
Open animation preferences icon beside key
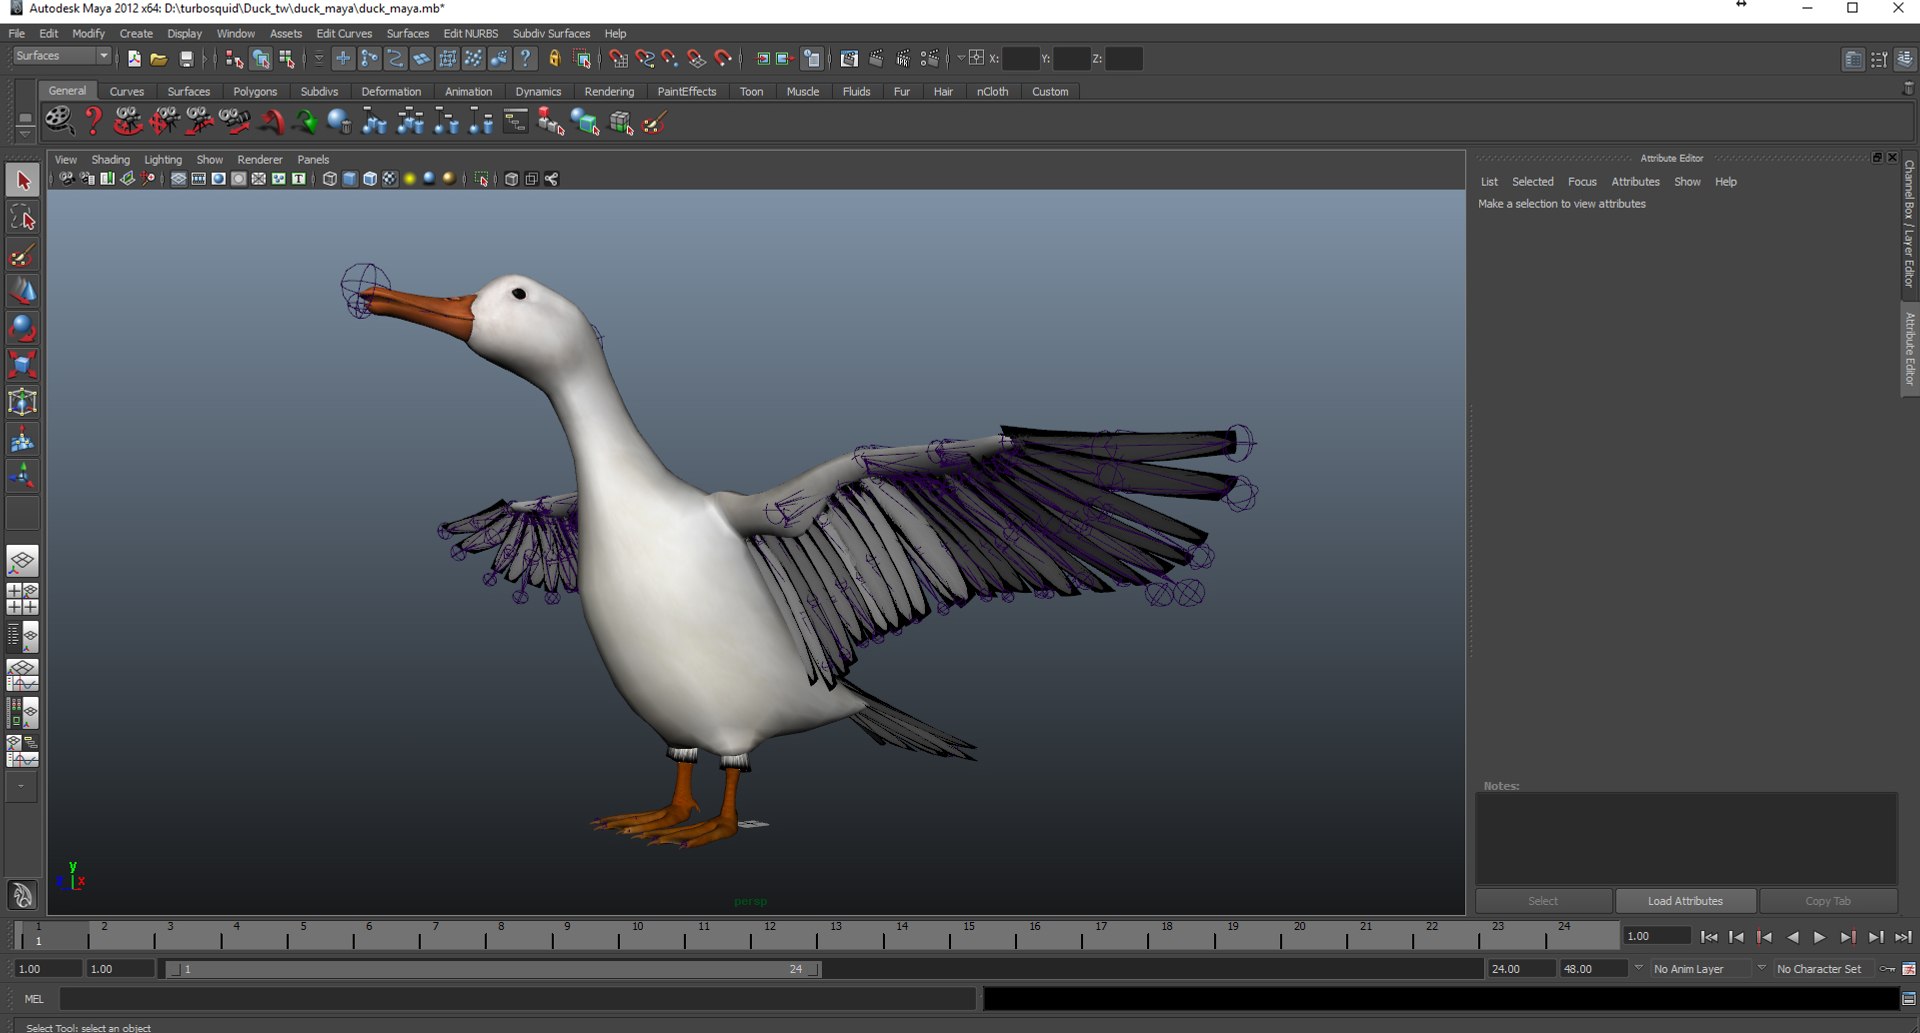(1909, 969)
